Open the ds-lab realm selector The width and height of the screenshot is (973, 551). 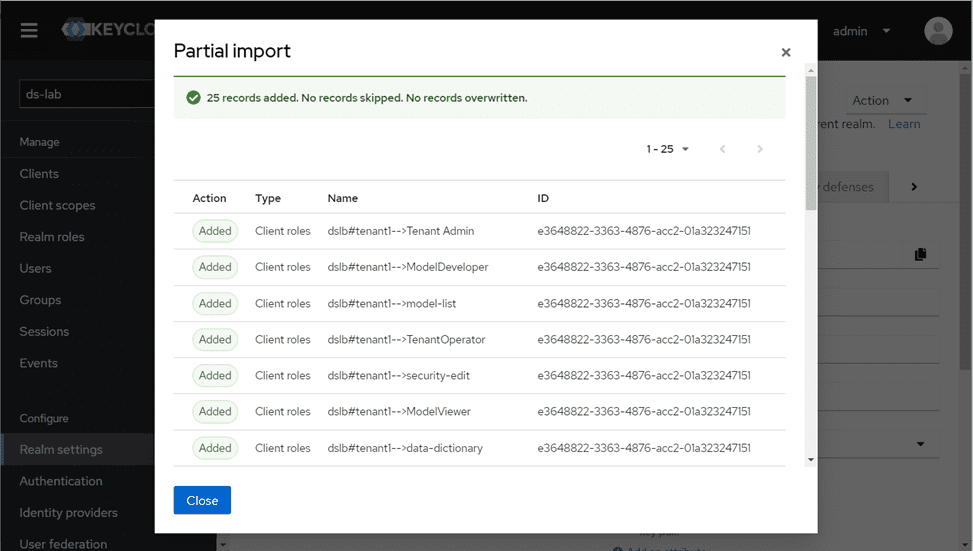(x=85, y=94)
